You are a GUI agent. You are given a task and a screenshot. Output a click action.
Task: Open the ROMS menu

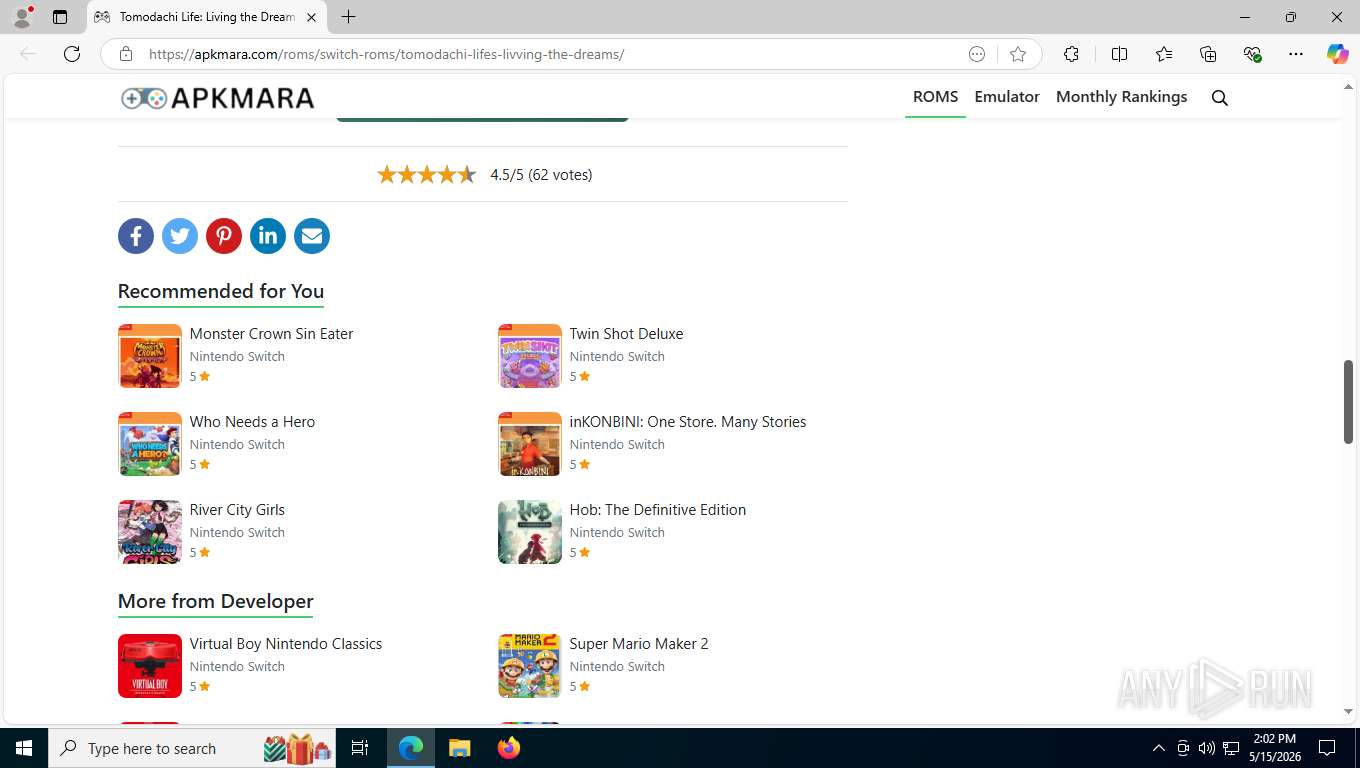935,97
